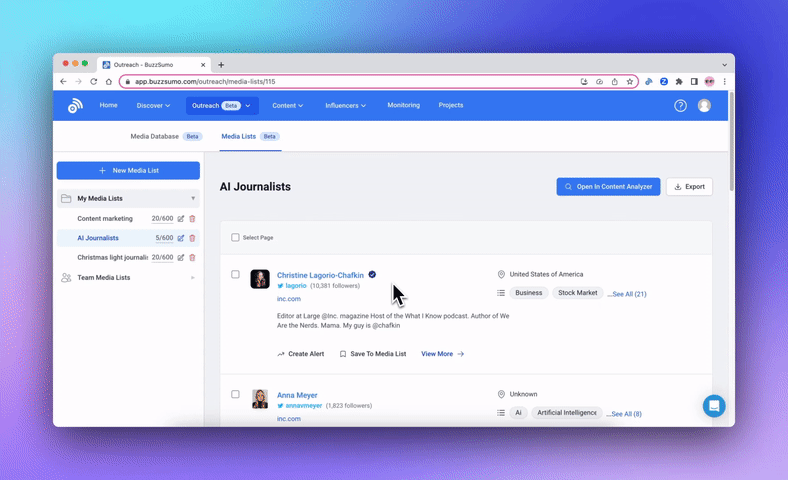Collapse the My Media Lists section
This screenshot has width=788, height=480.
[193, 198]
